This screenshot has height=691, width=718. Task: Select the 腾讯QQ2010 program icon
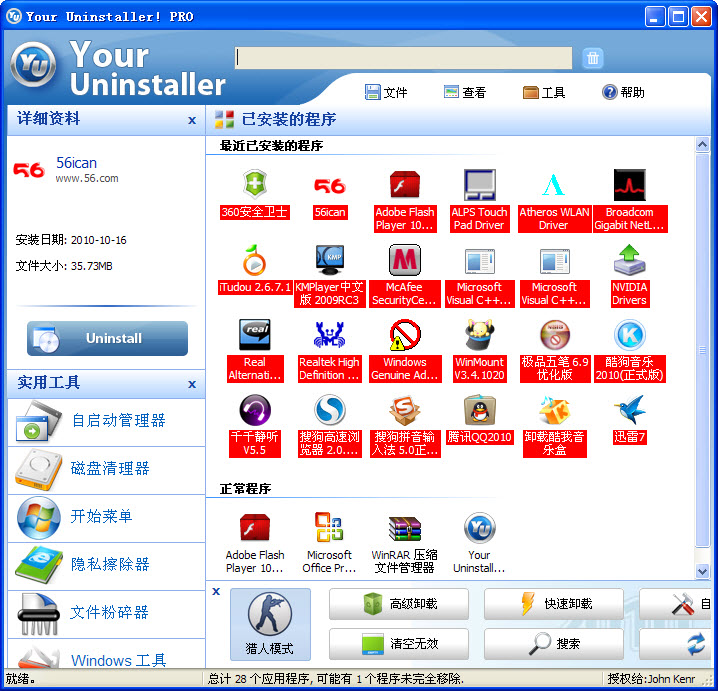pos(479,411)
